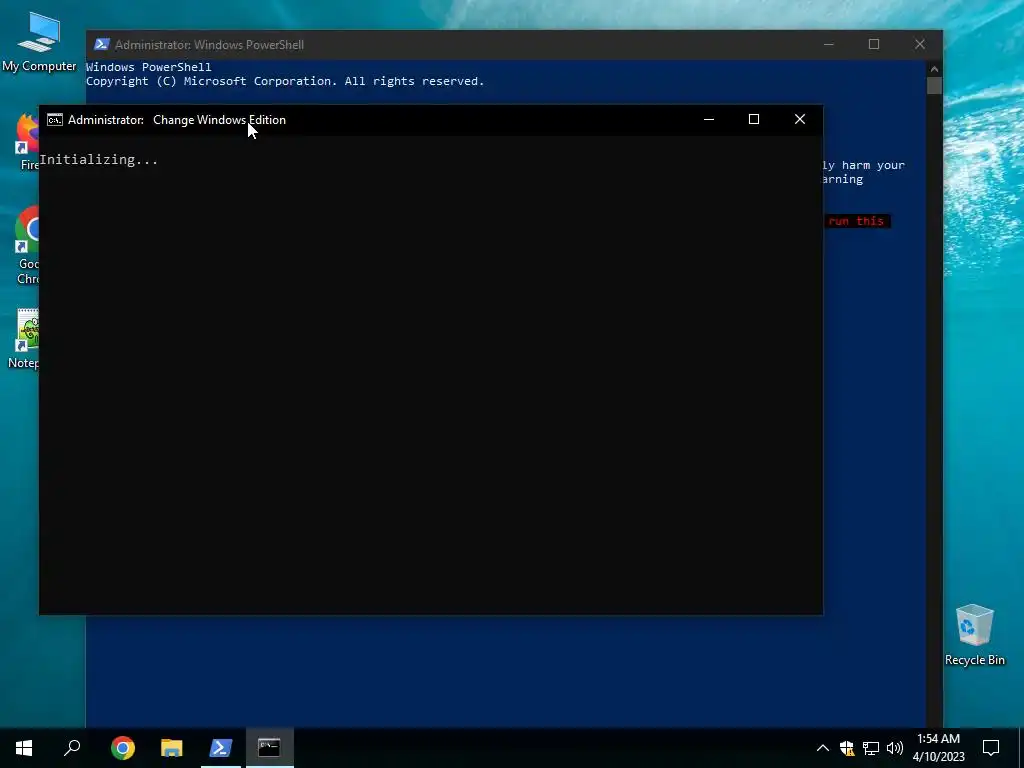Select Command Prompt taskbar icon
The height and width of the screenshot is (768, 1024).
pyautogui.click(x=269, y=748)
